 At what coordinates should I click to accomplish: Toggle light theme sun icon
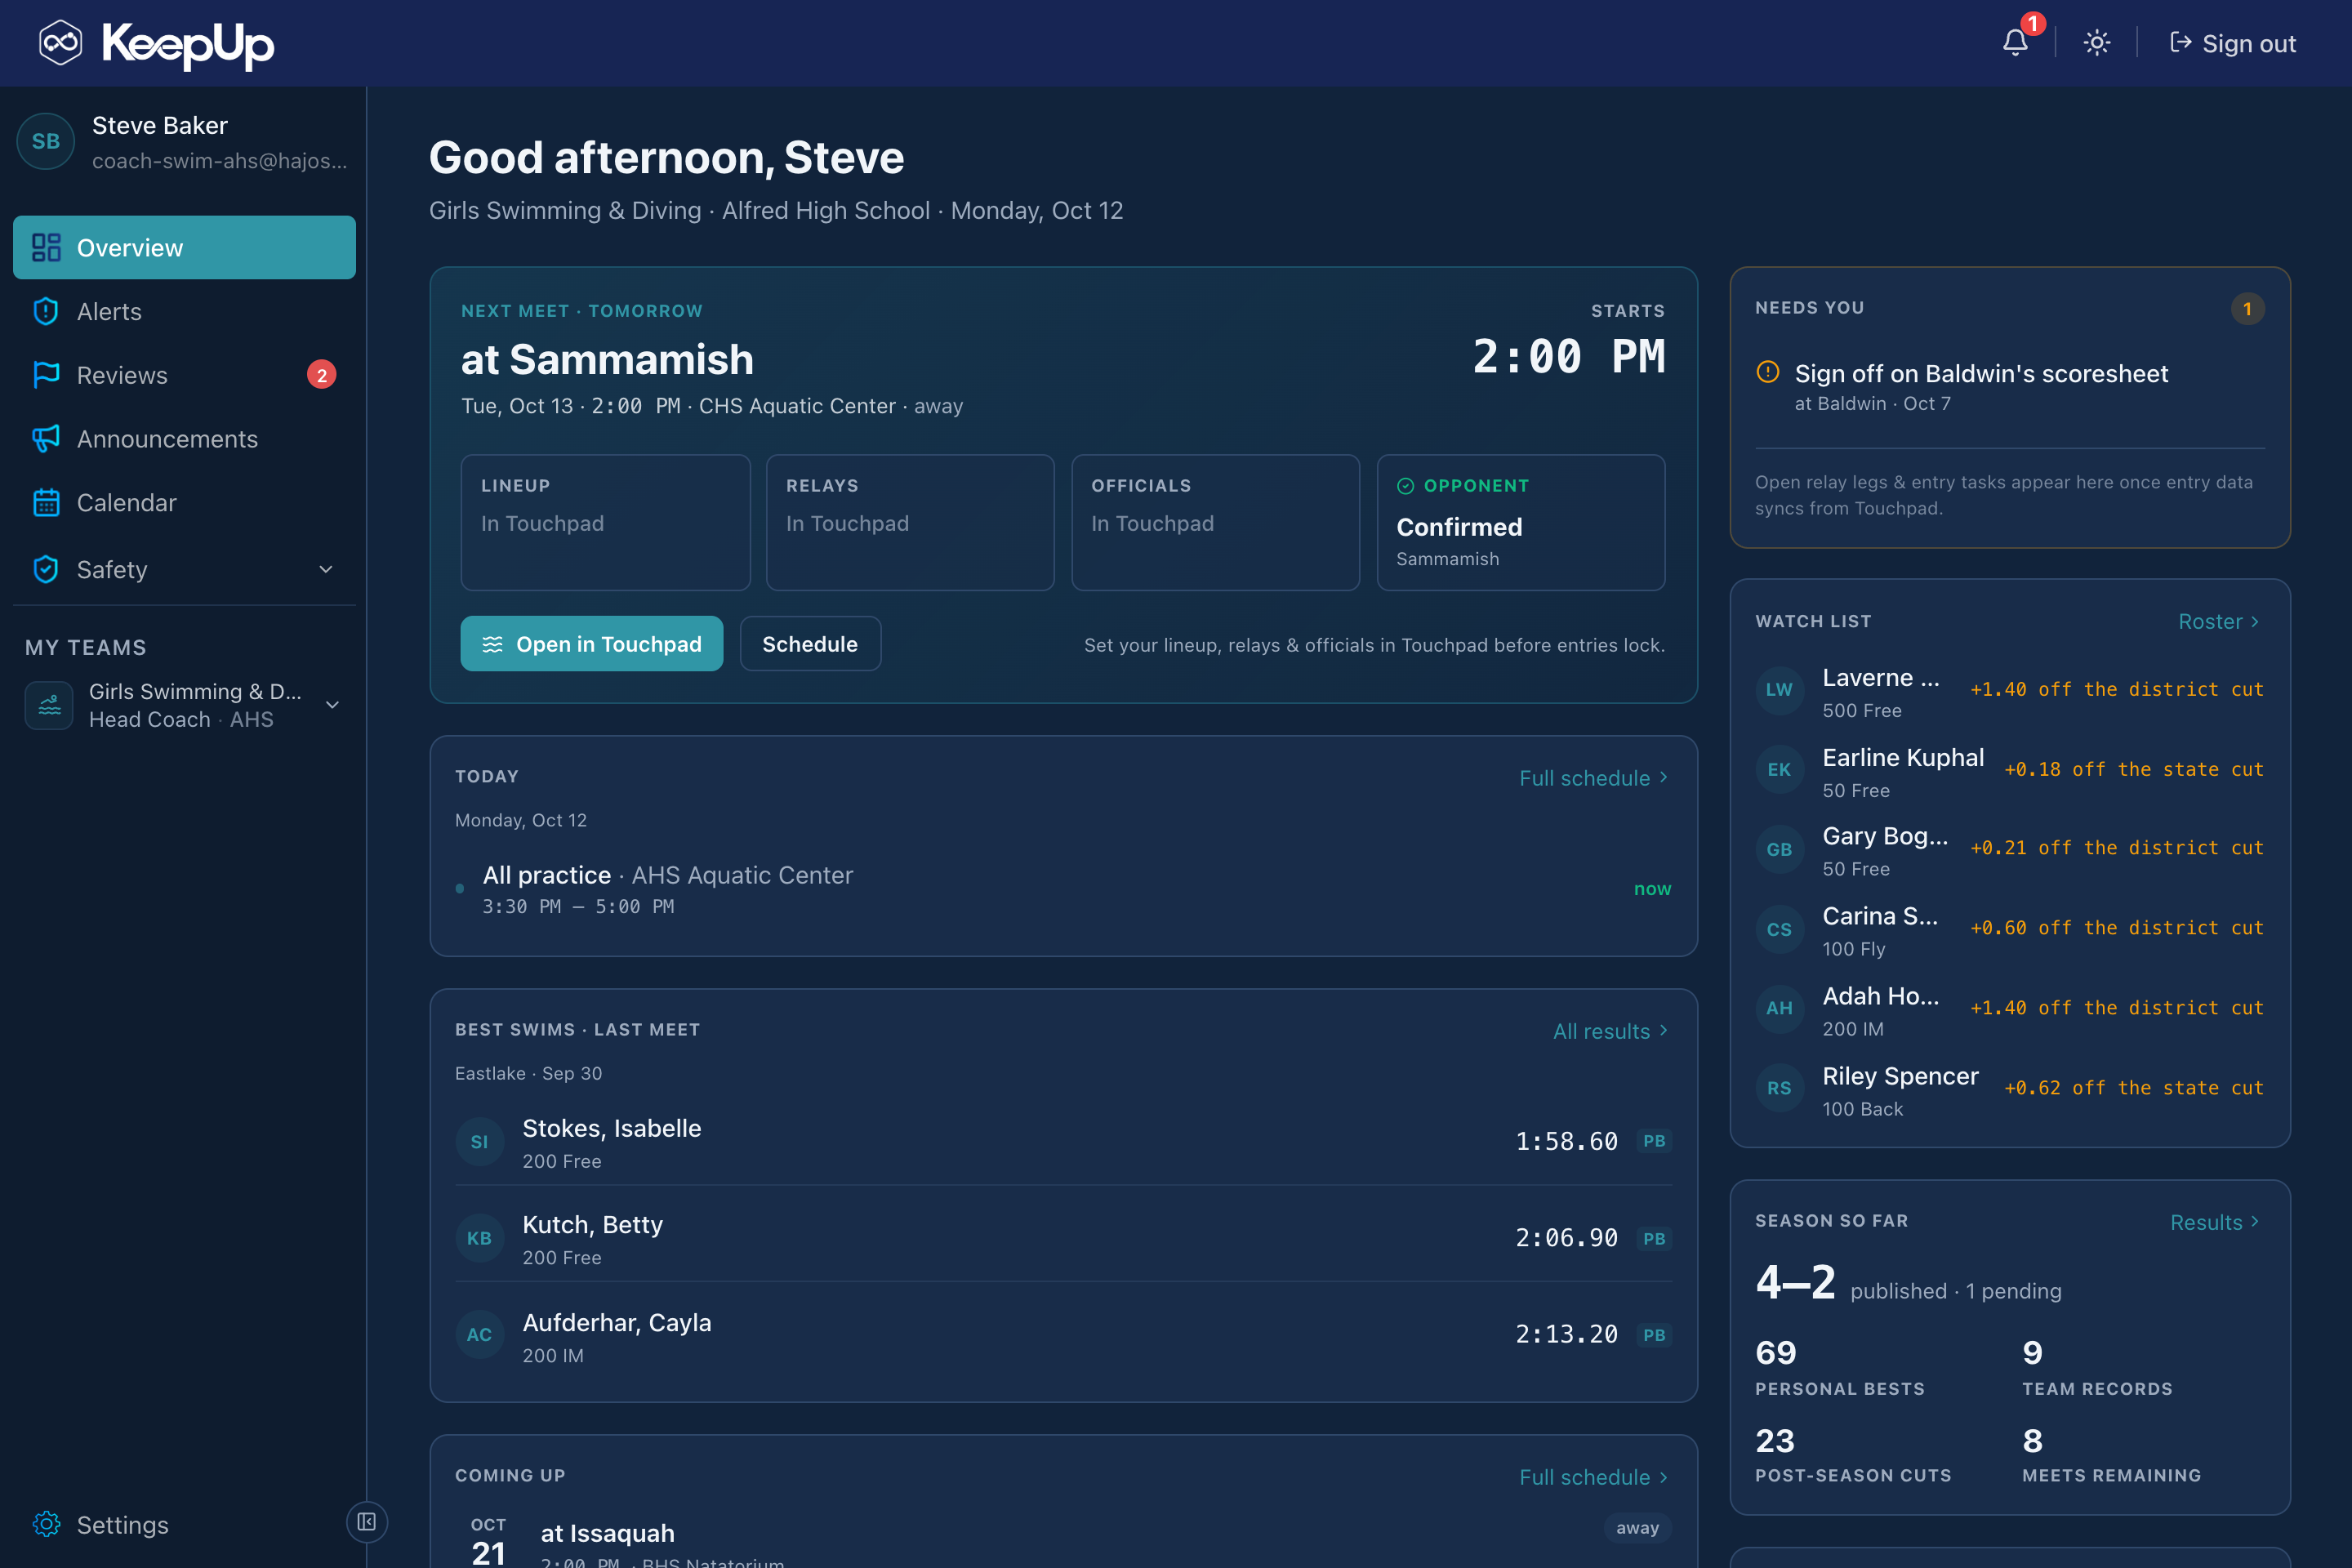pos(2096,43)
